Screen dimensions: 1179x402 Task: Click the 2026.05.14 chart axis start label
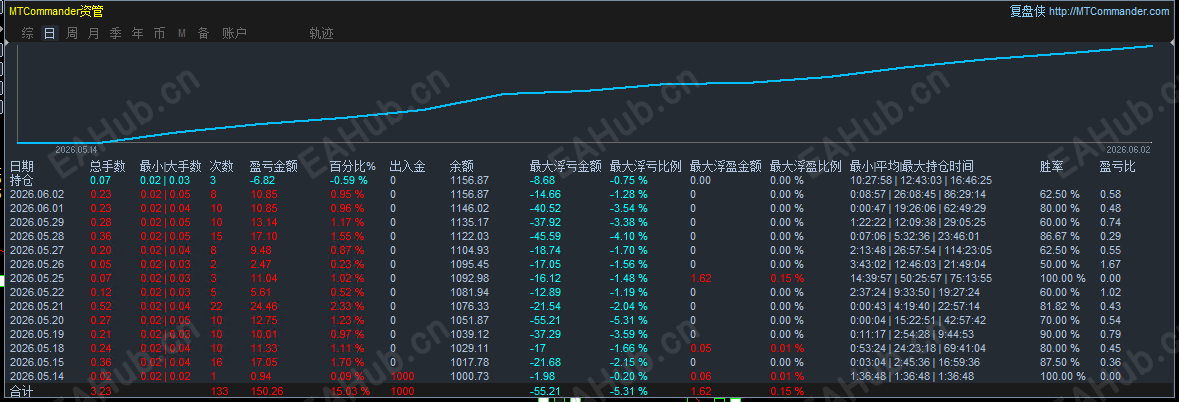pos(76,149)
